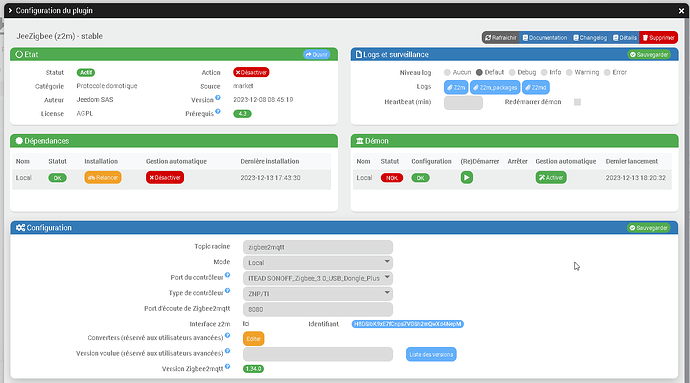Click the Dépendances OK status badge
The width and height of the screenshot is (690, 383).
pyautogui.click(x=57, y=178)
